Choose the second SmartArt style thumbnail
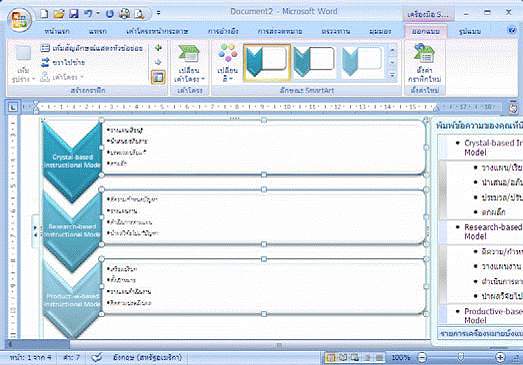This screenshot has width=523, height=365. (314, 63)
